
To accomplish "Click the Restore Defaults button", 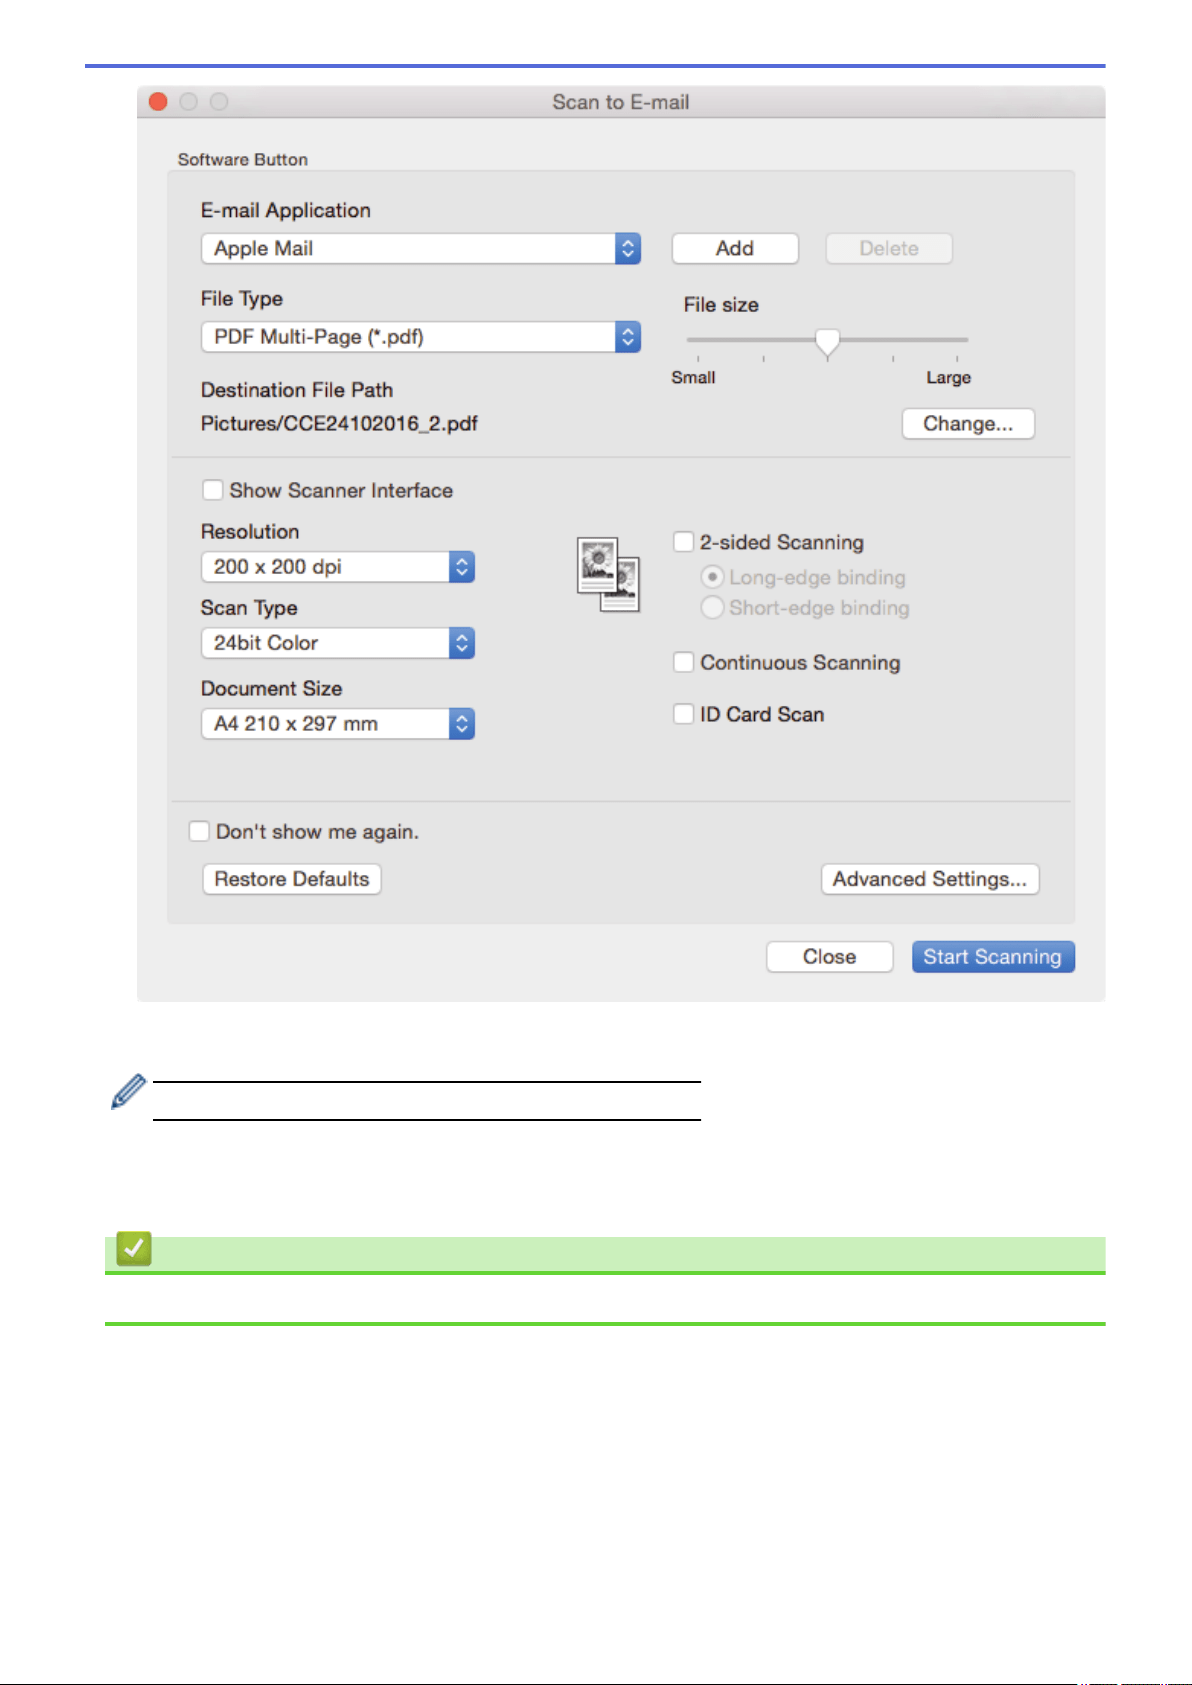I will (292, 879).
